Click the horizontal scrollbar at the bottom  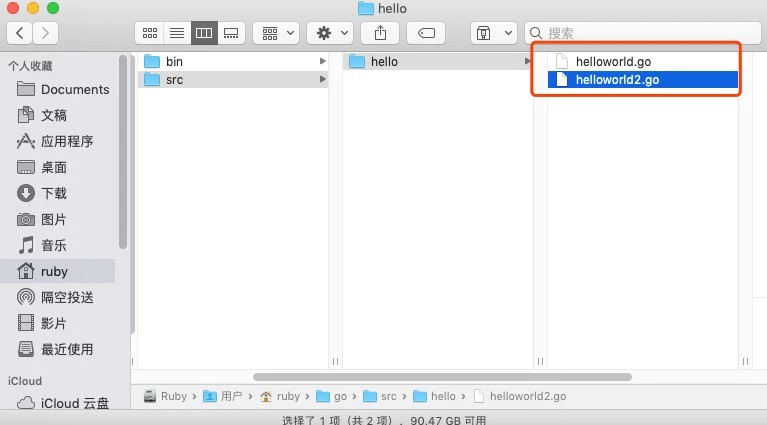(x=442, y=377)
